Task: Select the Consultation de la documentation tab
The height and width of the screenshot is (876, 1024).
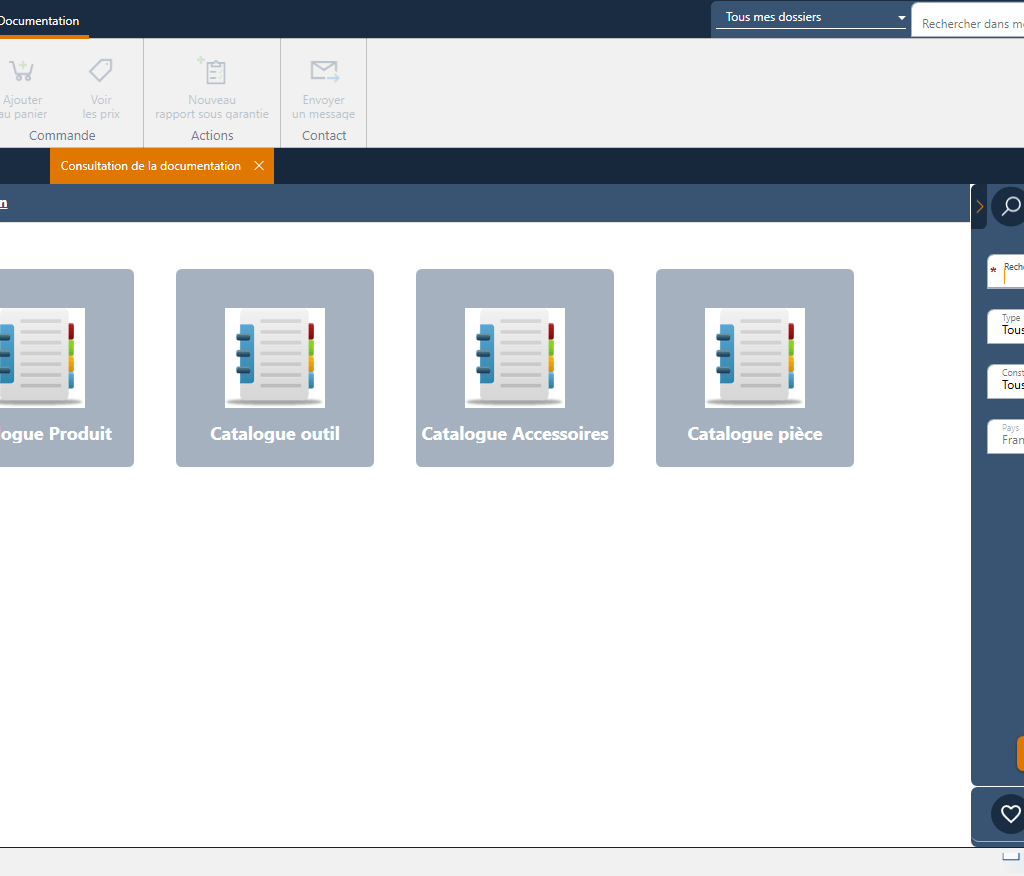Action: pyautogui.click(x=150, y=166)
